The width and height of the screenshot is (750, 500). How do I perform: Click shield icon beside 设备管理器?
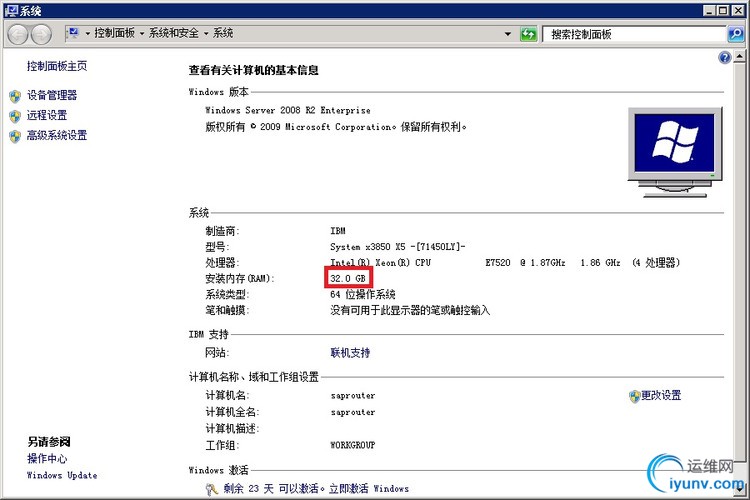(x=15, y=96)
